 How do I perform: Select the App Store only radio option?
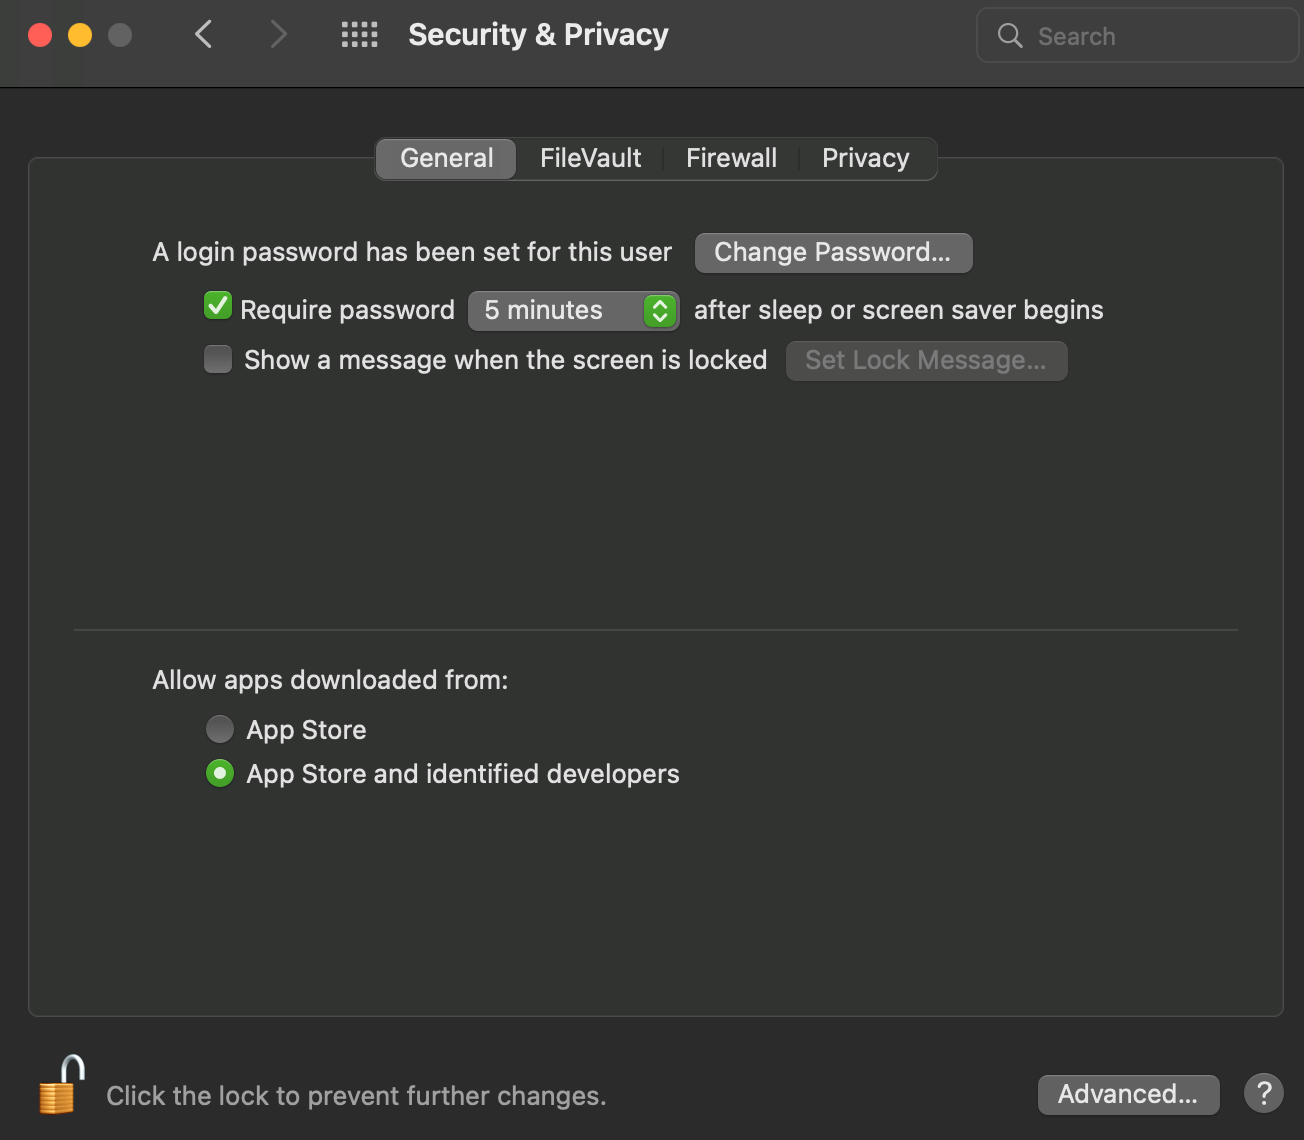point(220,729)
